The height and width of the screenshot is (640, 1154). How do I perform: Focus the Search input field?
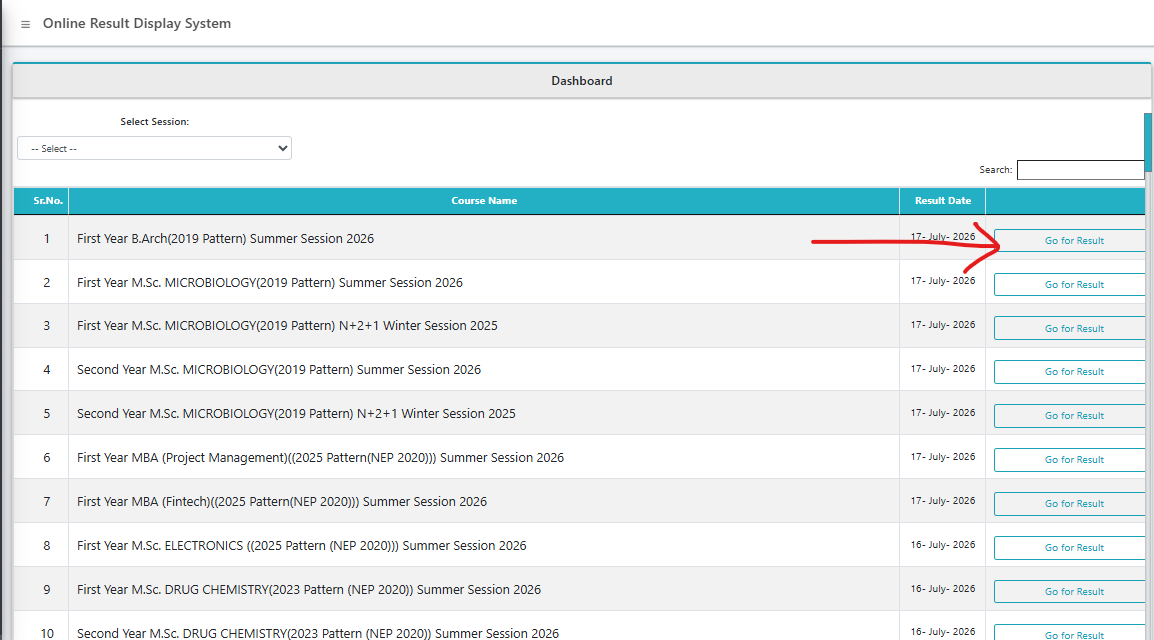click(x=1080, y=170)
